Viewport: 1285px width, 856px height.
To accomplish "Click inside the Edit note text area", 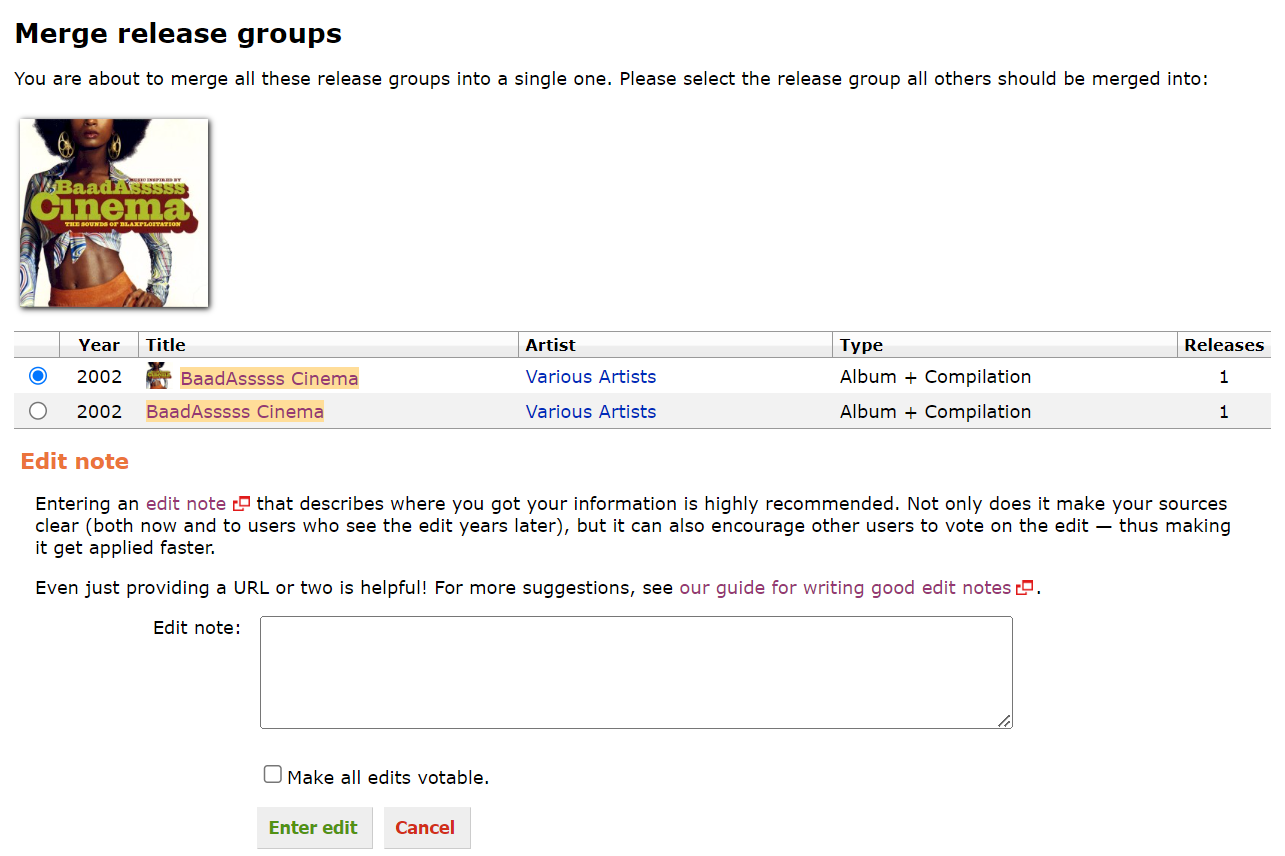I will [x=636, y=672].
